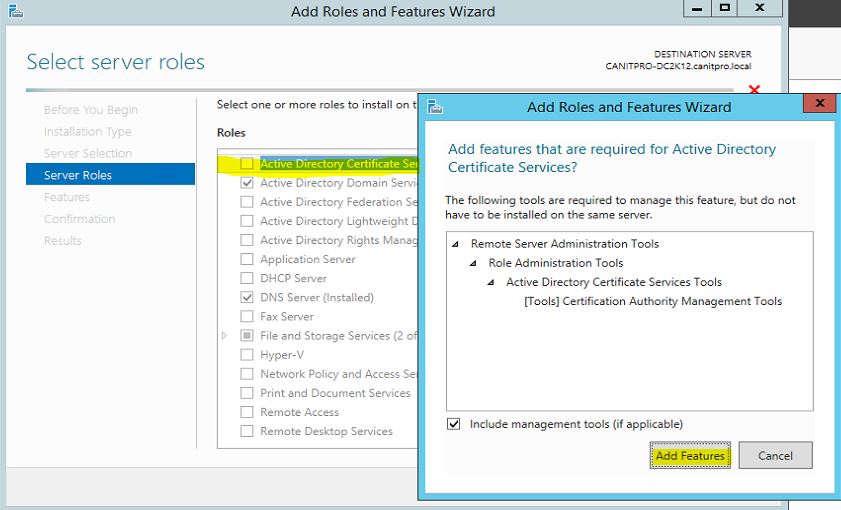Click the Add Features button
This screenshot has height=510, width=841.
(690, 455)
